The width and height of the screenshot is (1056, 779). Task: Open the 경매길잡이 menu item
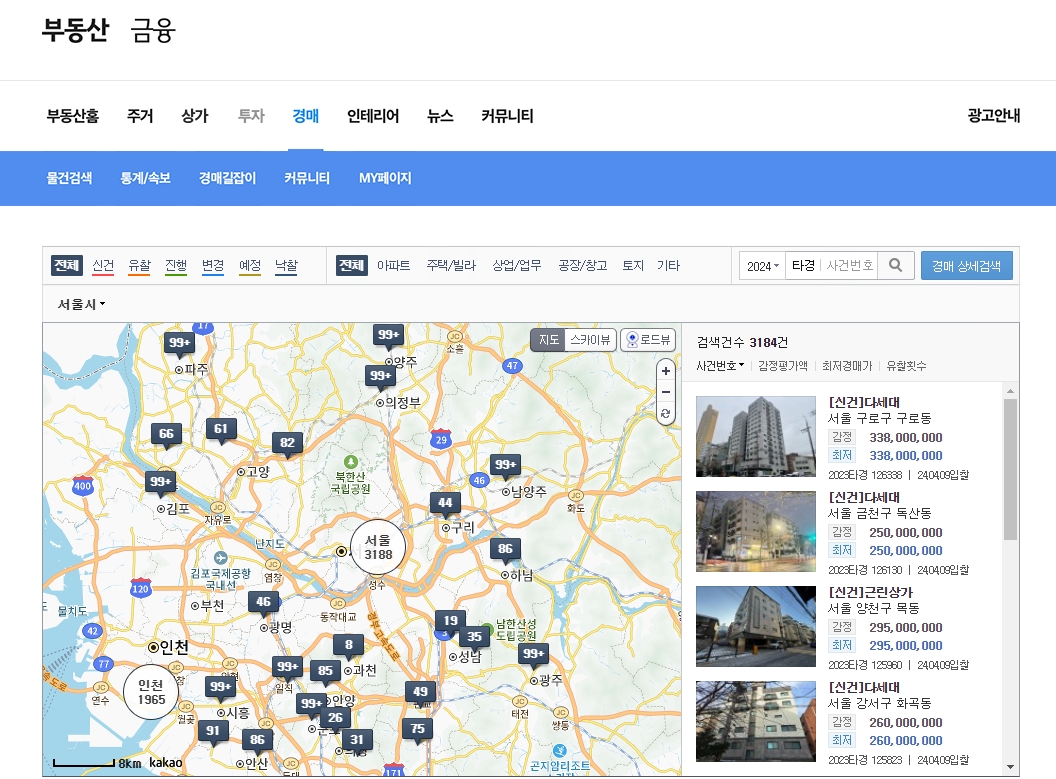pyautogui.click(x=227, y=178)
